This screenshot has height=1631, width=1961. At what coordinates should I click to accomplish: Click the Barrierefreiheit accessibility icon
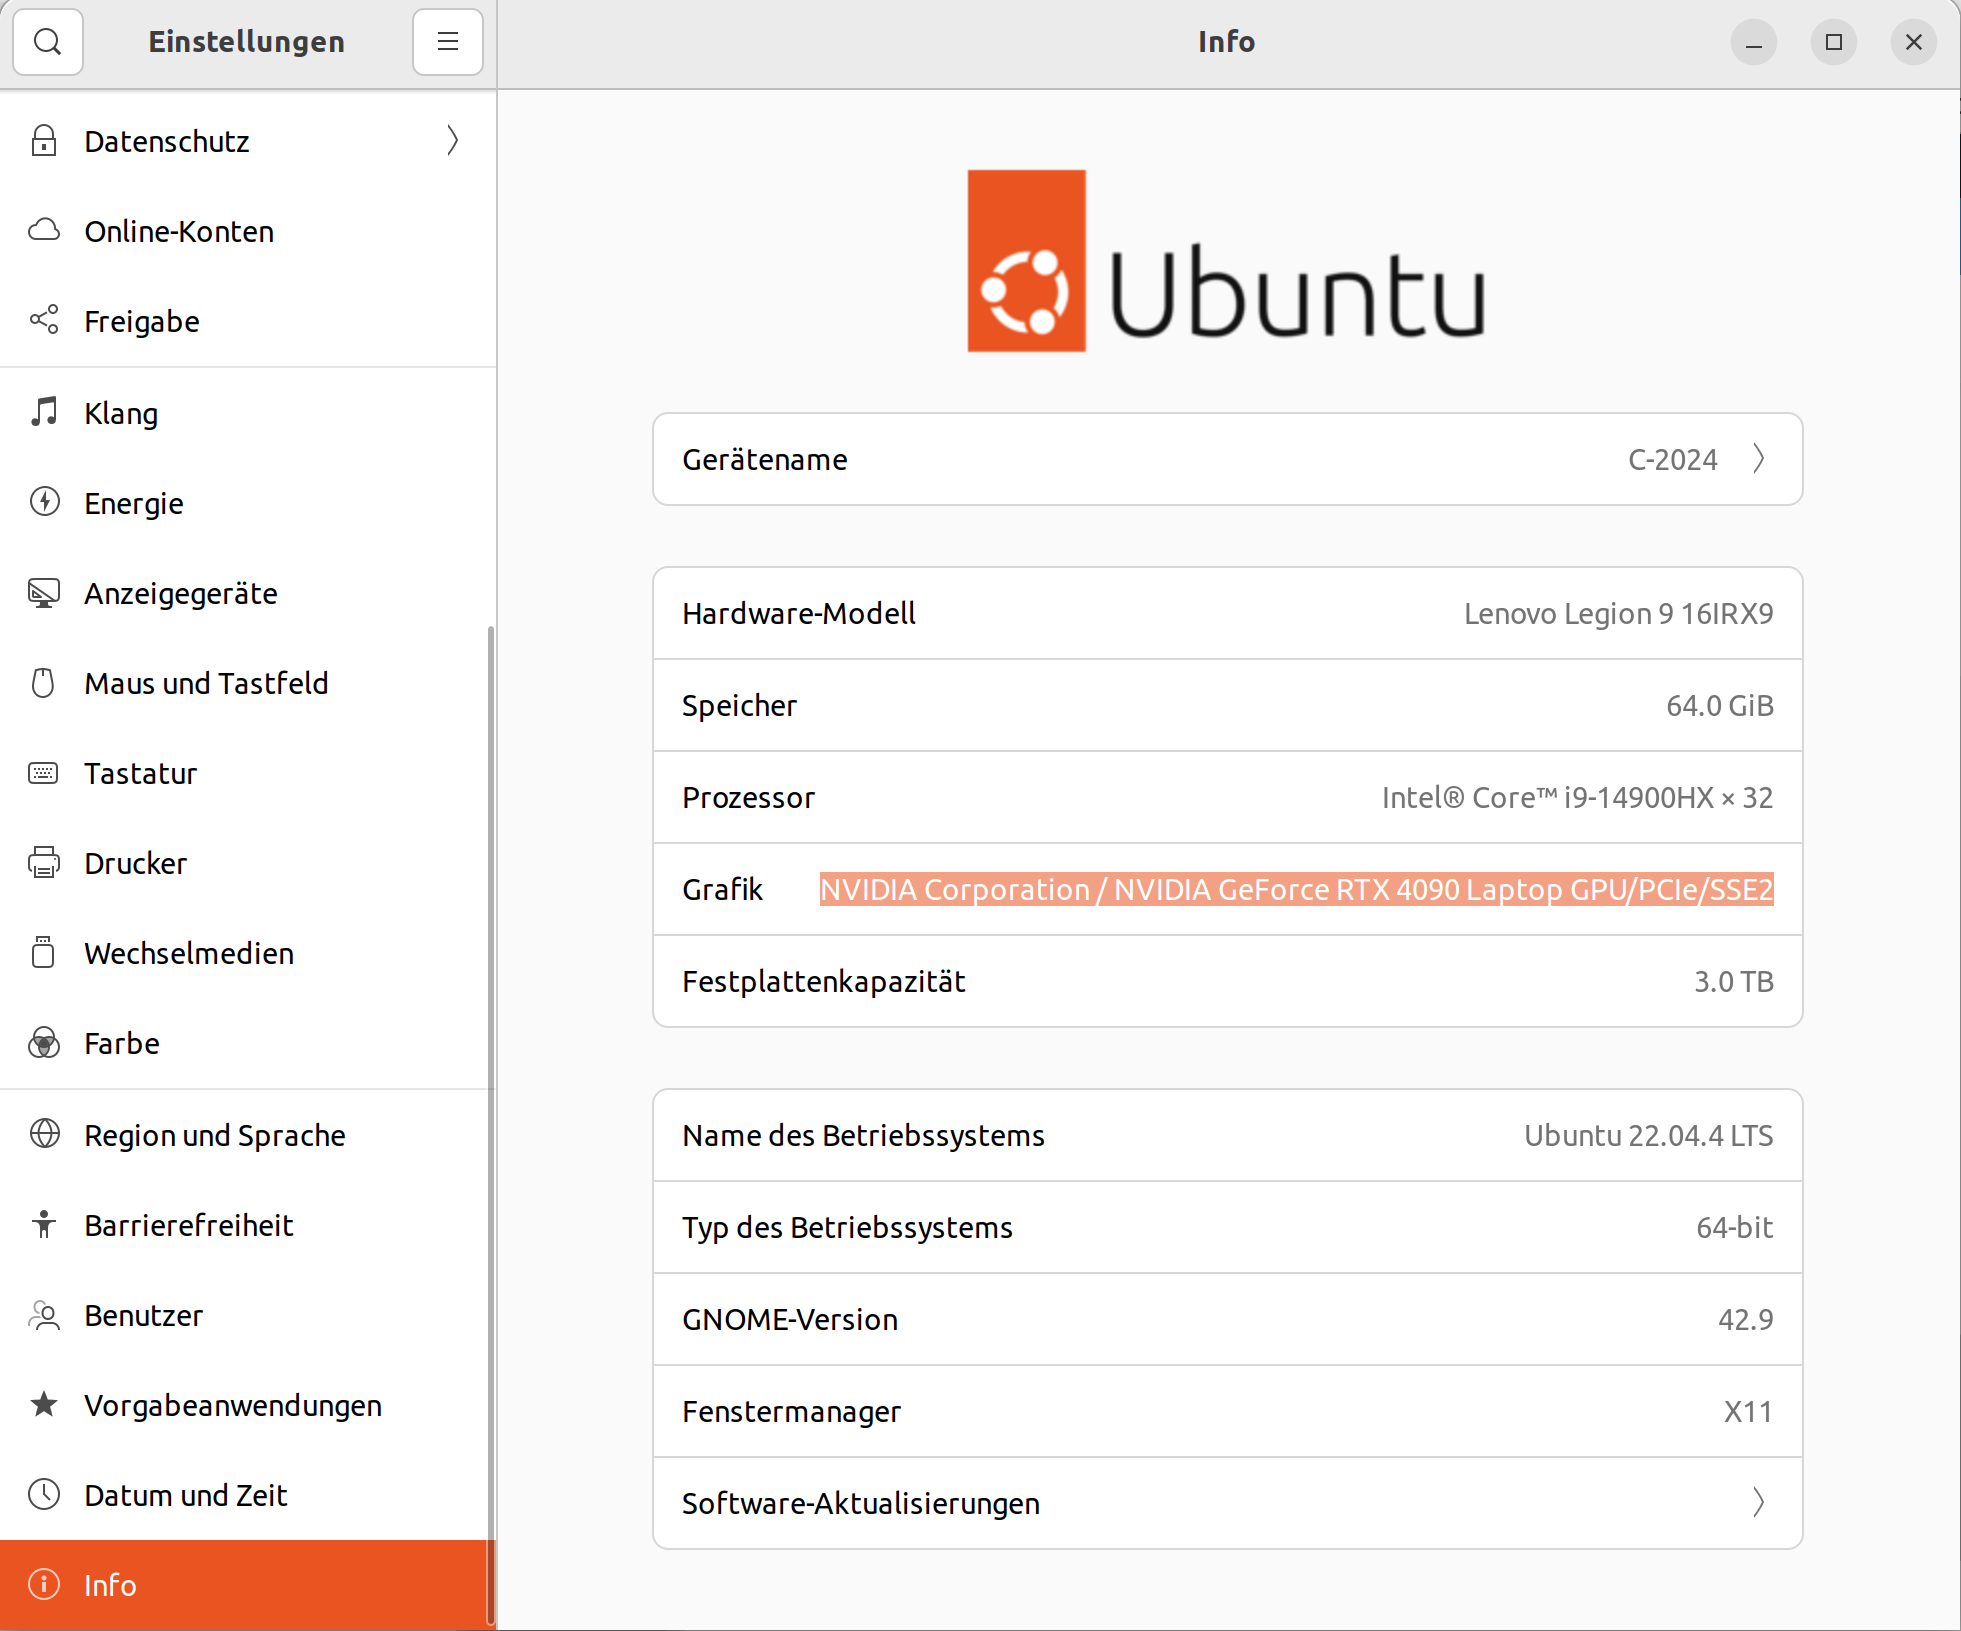(44, 1225)
